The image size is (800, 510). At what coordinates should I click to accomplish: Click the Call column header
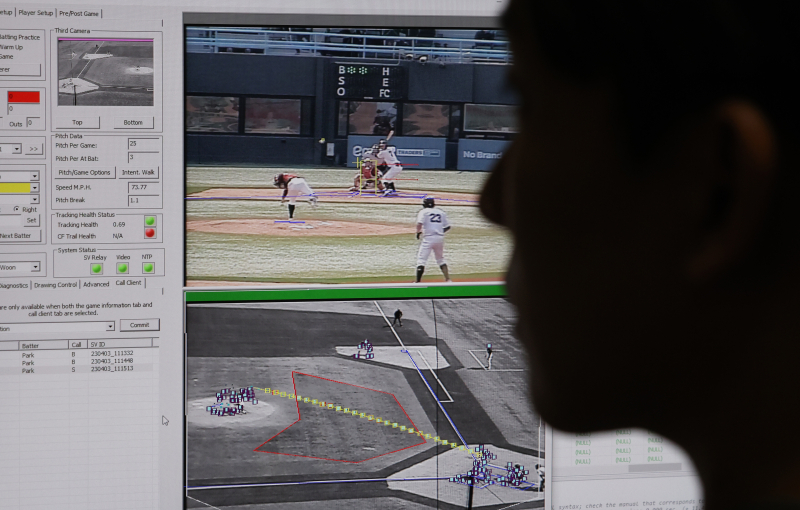click(78, 345)
